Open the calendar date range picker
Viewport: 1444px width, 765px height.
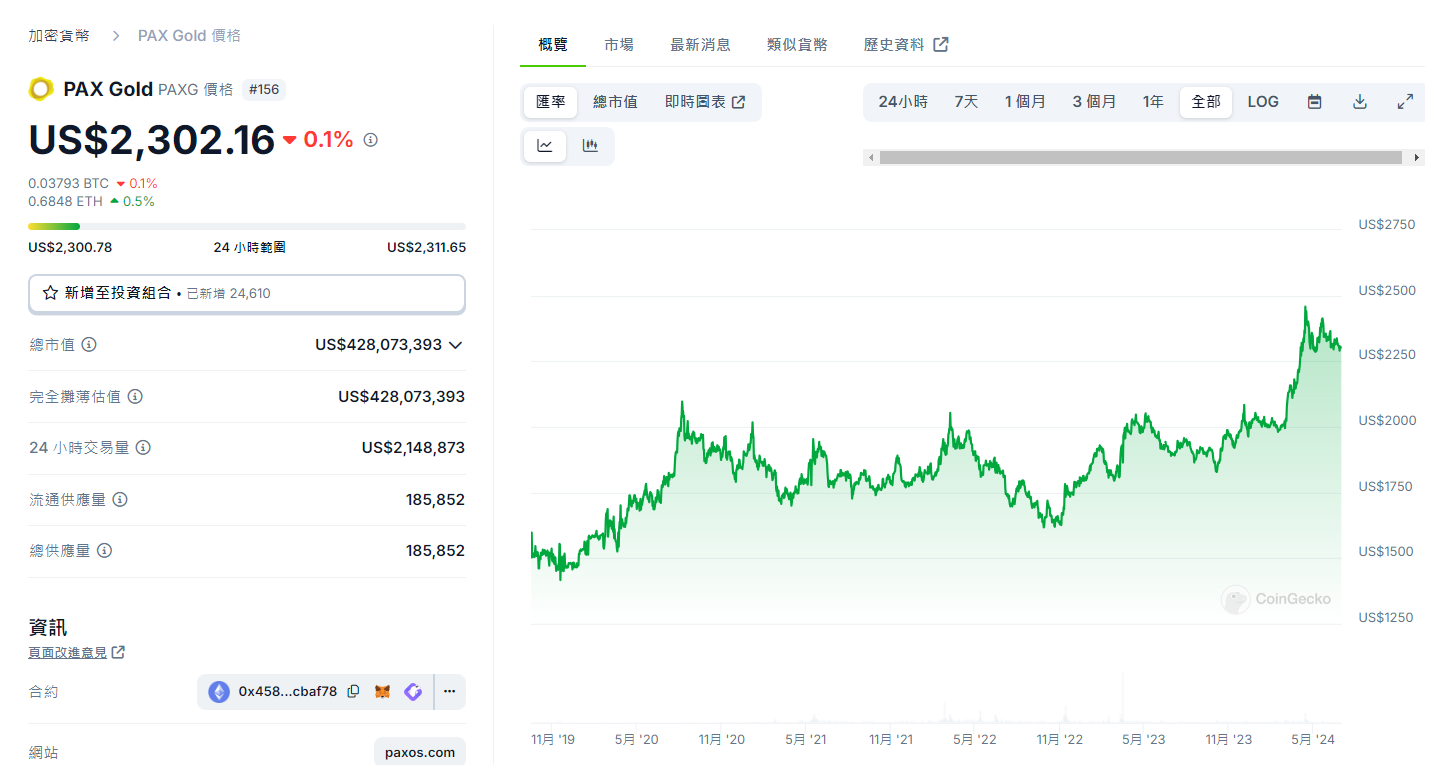point(1315,102)
